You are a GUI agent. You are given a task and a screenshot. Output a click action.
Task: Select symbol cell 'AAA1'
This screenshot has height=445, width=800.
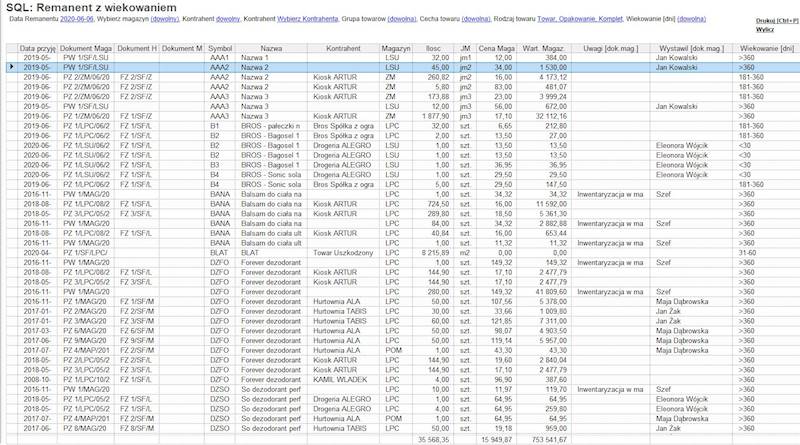(219, 58)
